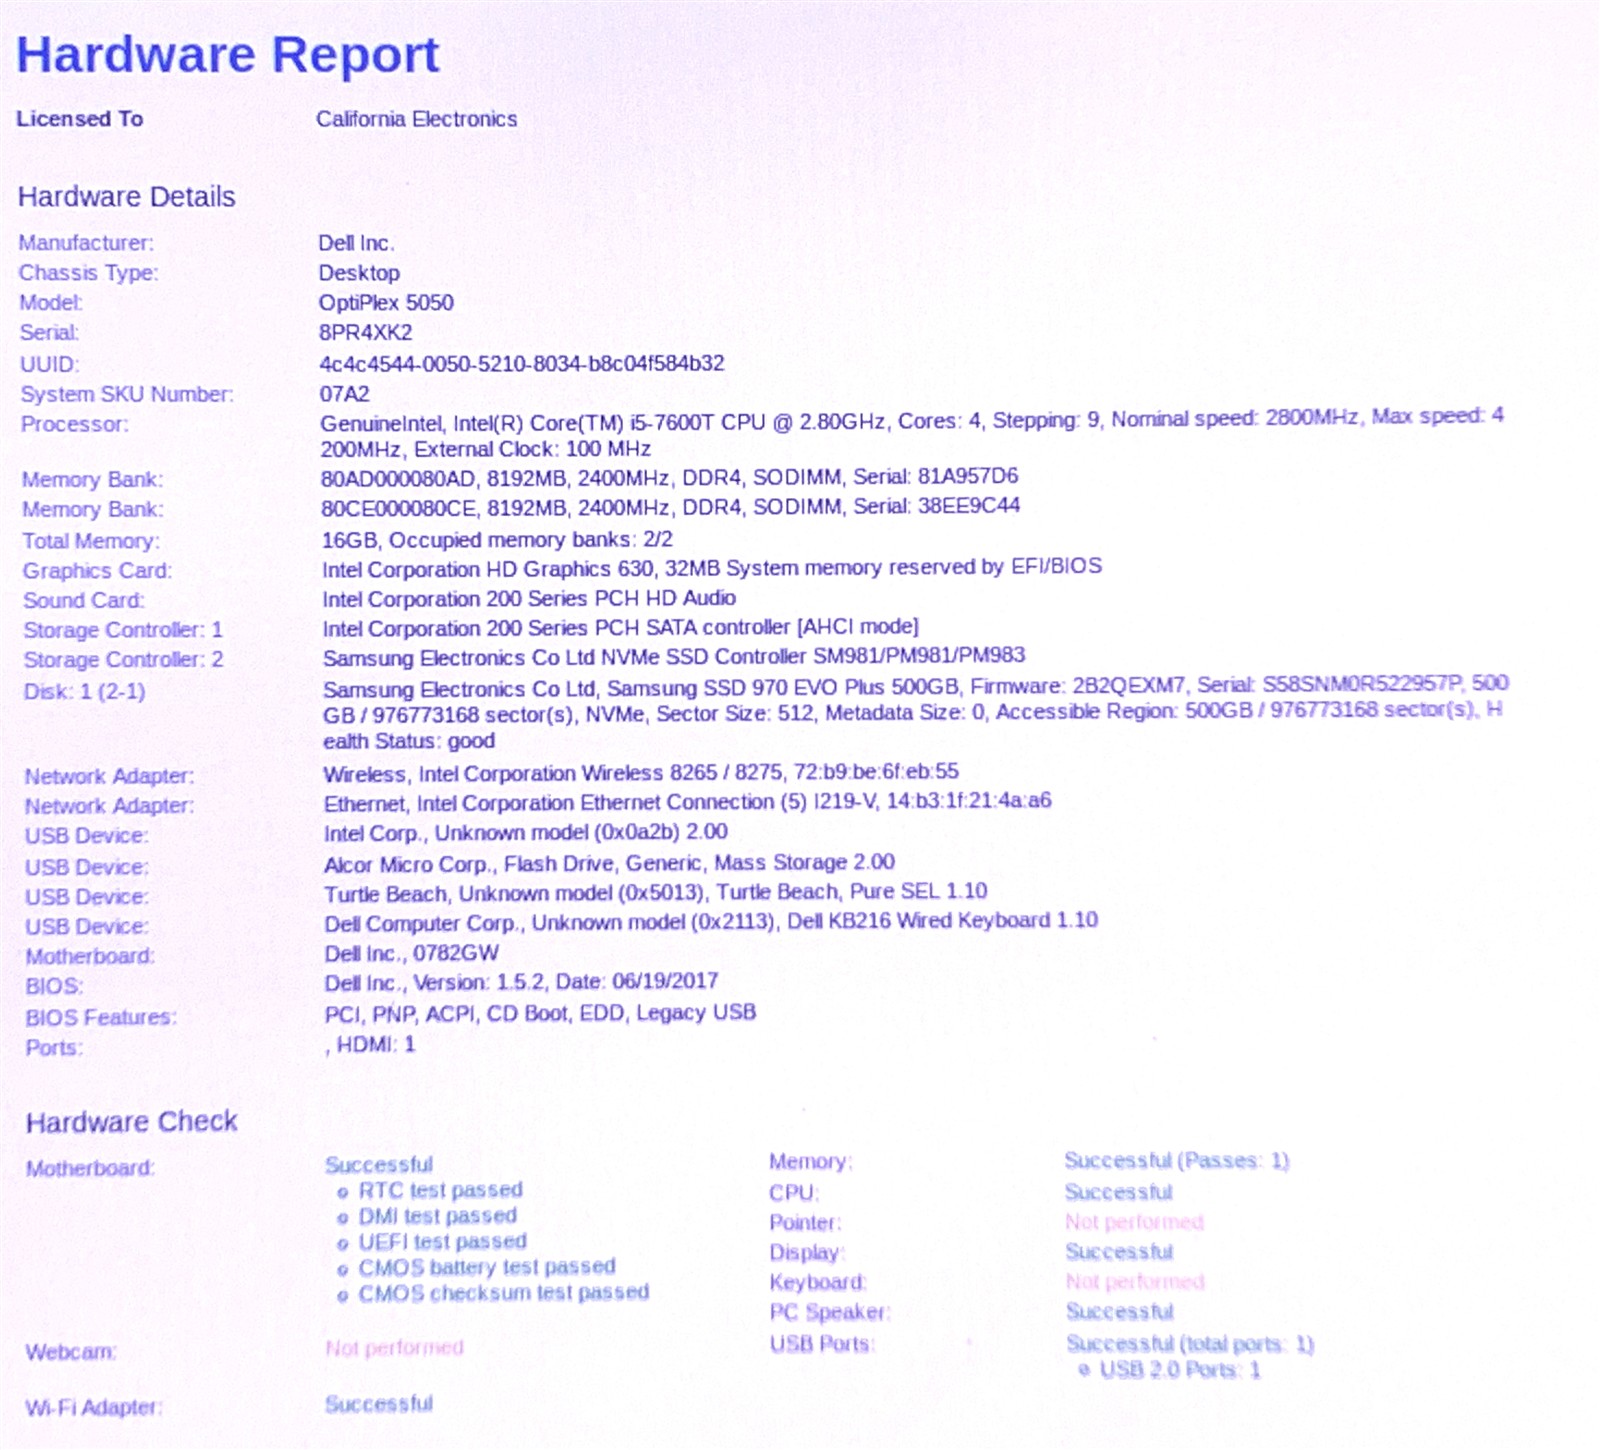Click the System SKU Number 07A2
This screenshot has height=1450, width=1600.
tap(345, 394)
